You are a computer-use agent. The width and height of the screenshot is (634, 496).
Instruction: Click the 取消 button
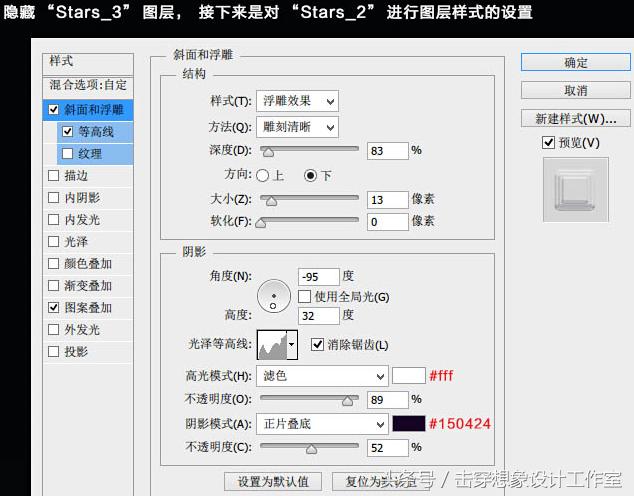click(576, 91)
